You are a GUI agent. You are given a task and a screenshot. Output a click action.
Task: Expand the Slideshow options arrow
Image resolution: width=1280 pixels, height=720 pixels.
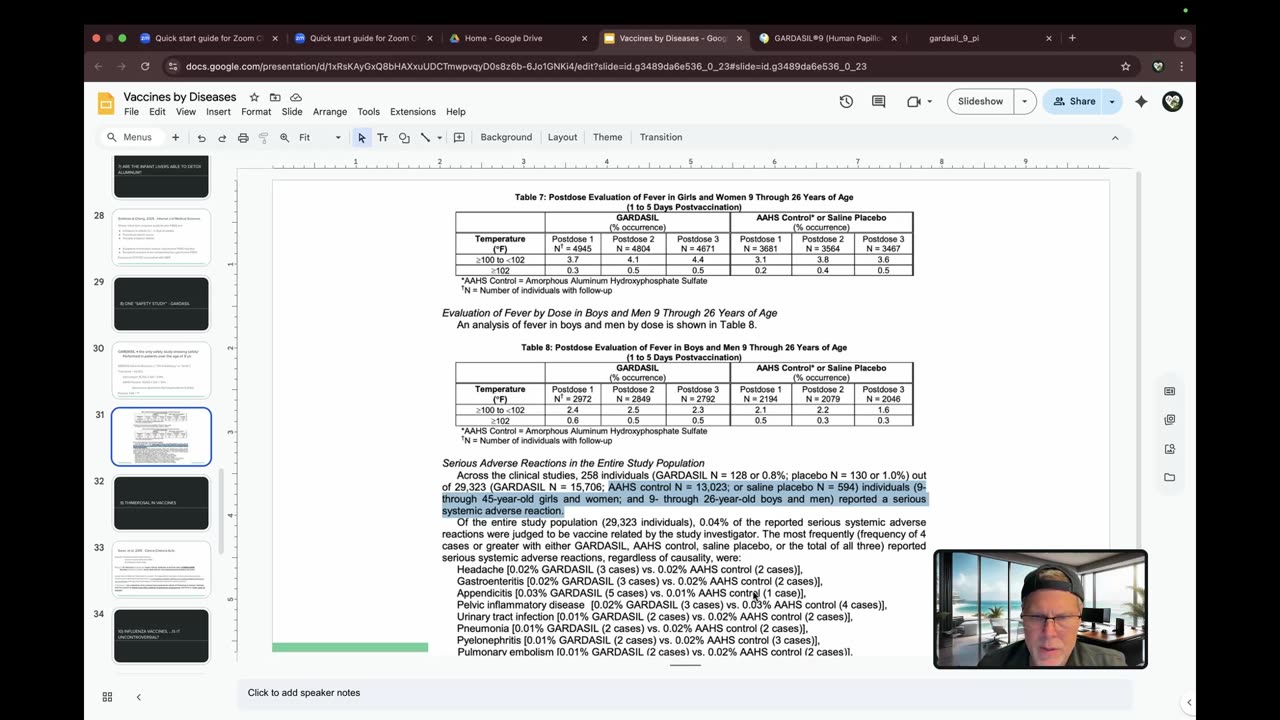[x=1024, y=101]
